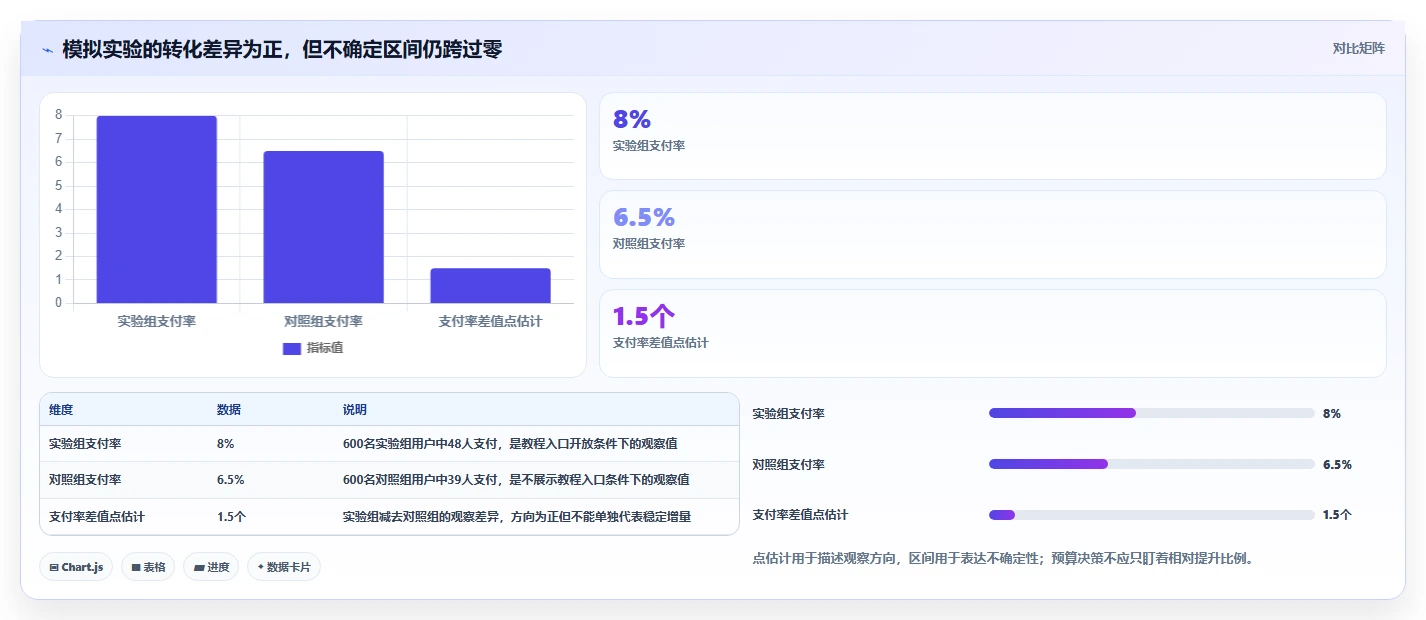Select the 6.5% data card value
Viewport: 1426px width, 620px height.
[643, 217]
